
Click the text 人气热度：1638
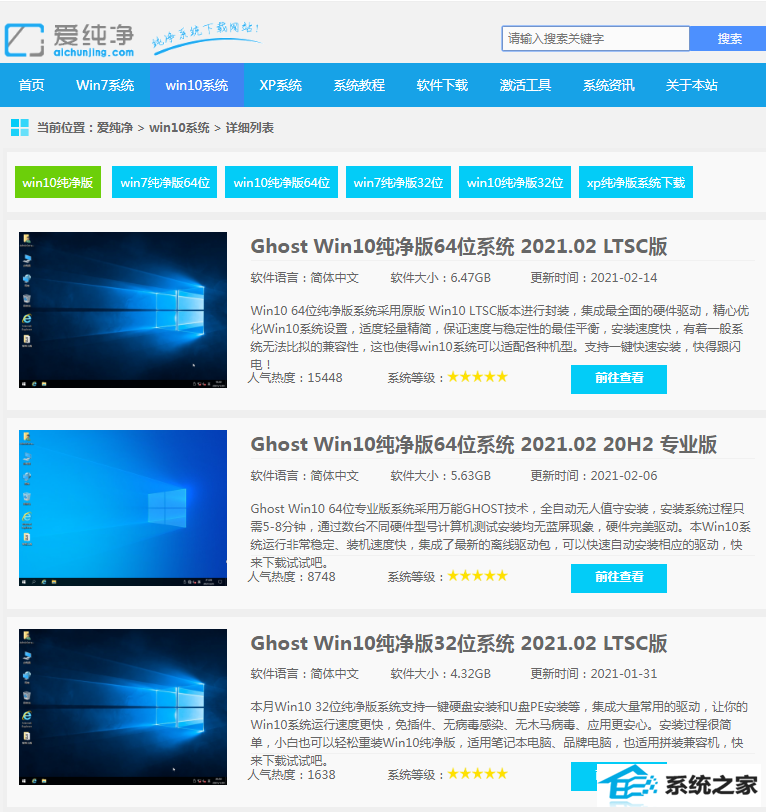click(292, 775)
